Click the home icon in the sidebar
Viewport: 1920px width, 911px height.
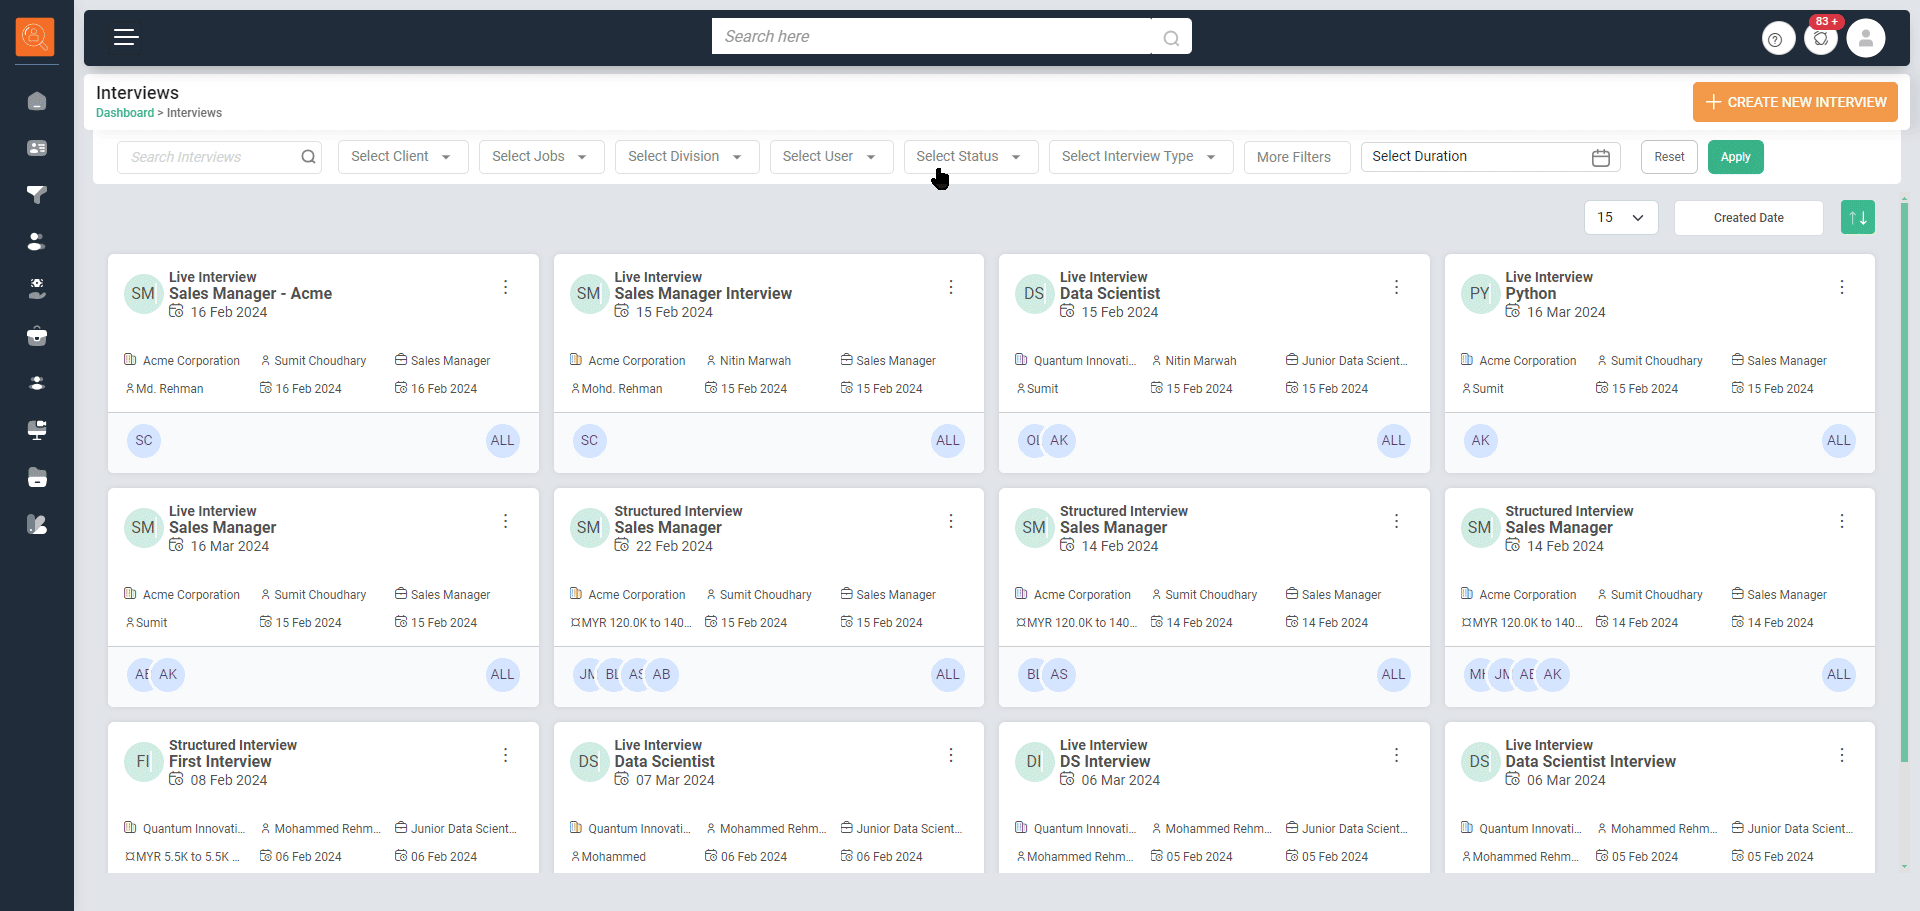tap(37, 101)
